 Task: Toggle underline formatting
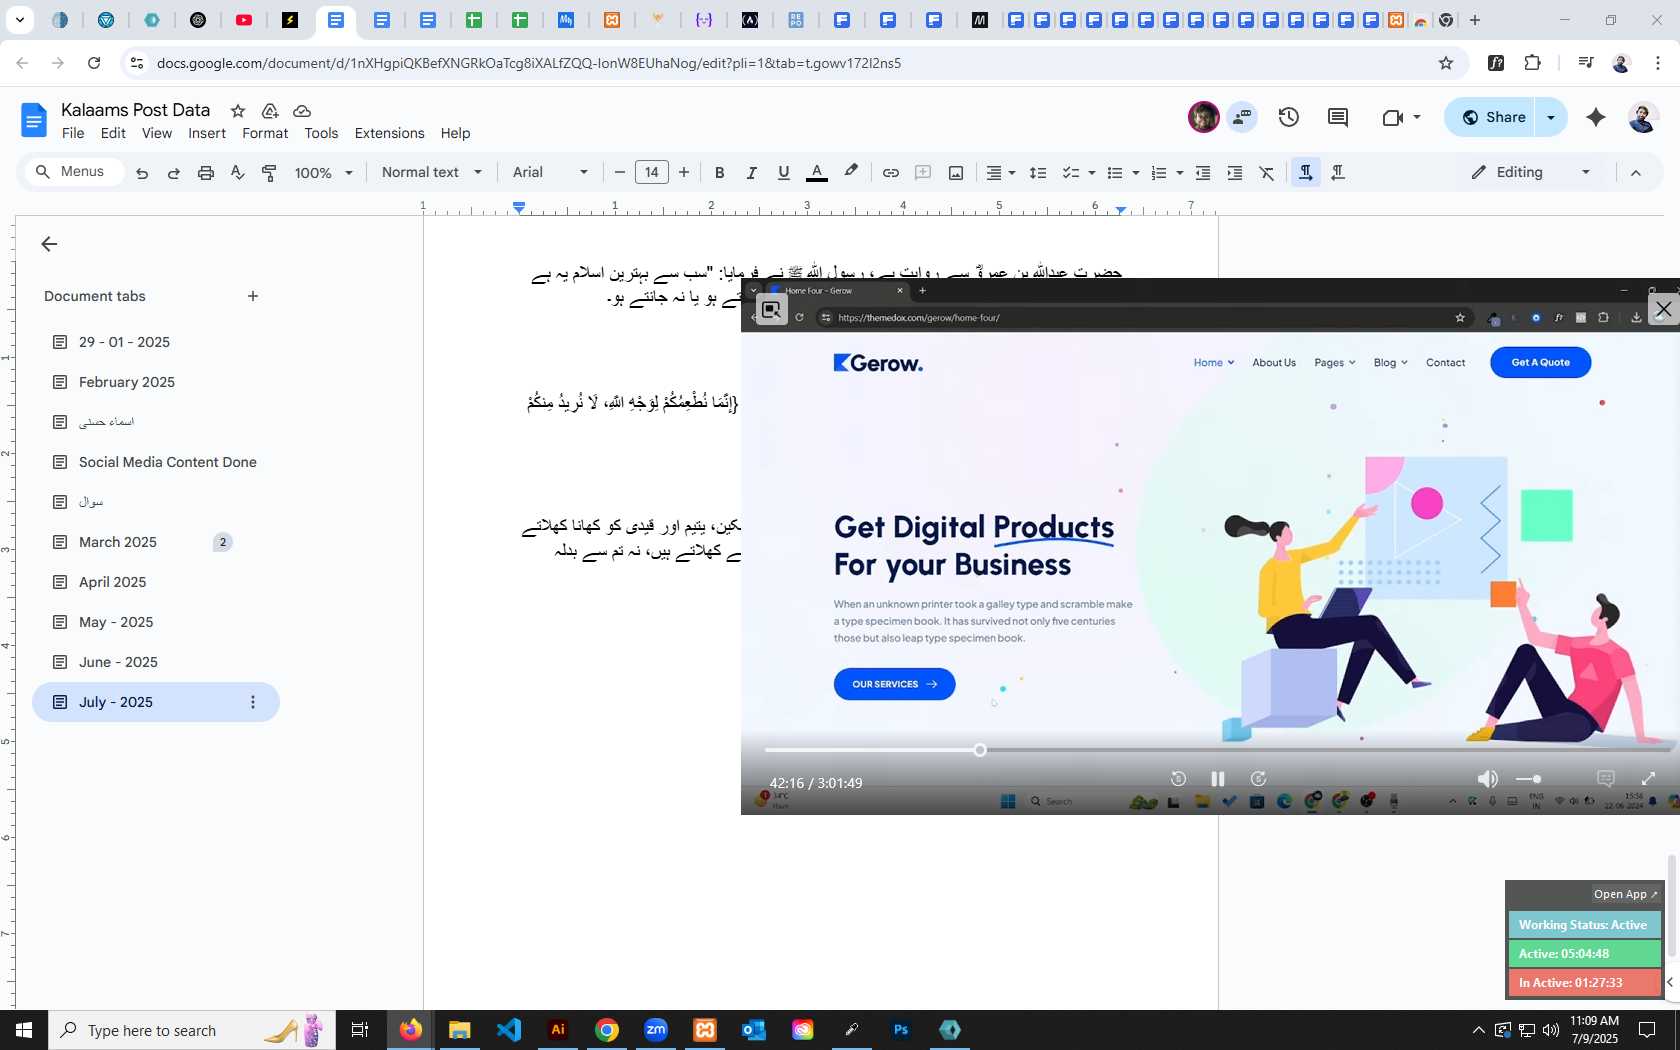[784, 173]
